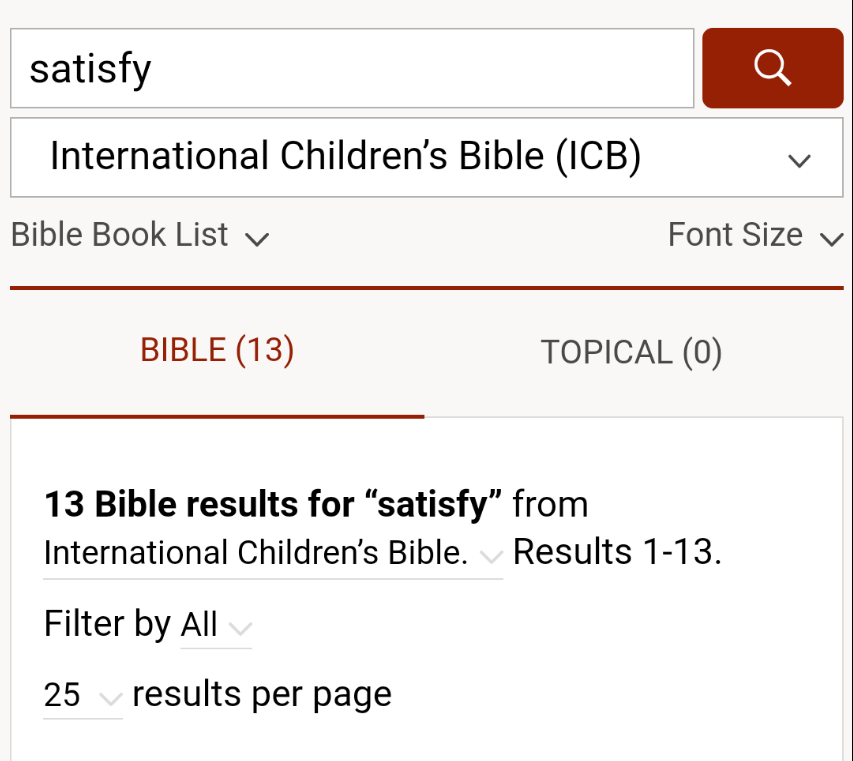Click the "13 Bible results for satisfy" heading

(273, 504)
